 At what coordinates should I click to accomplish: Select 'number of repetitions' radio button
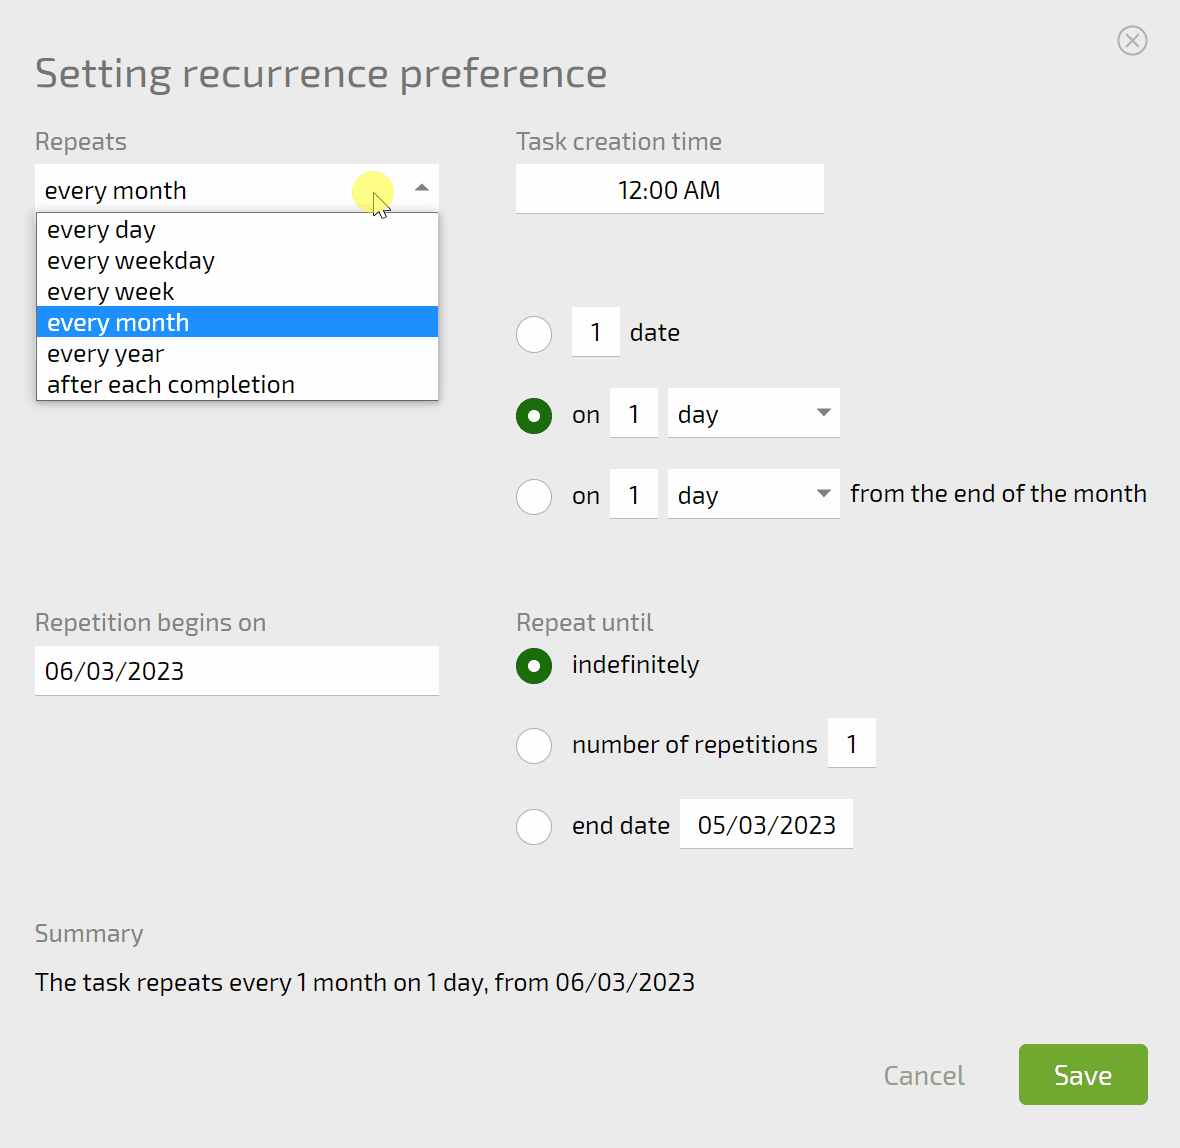[534, 745]
